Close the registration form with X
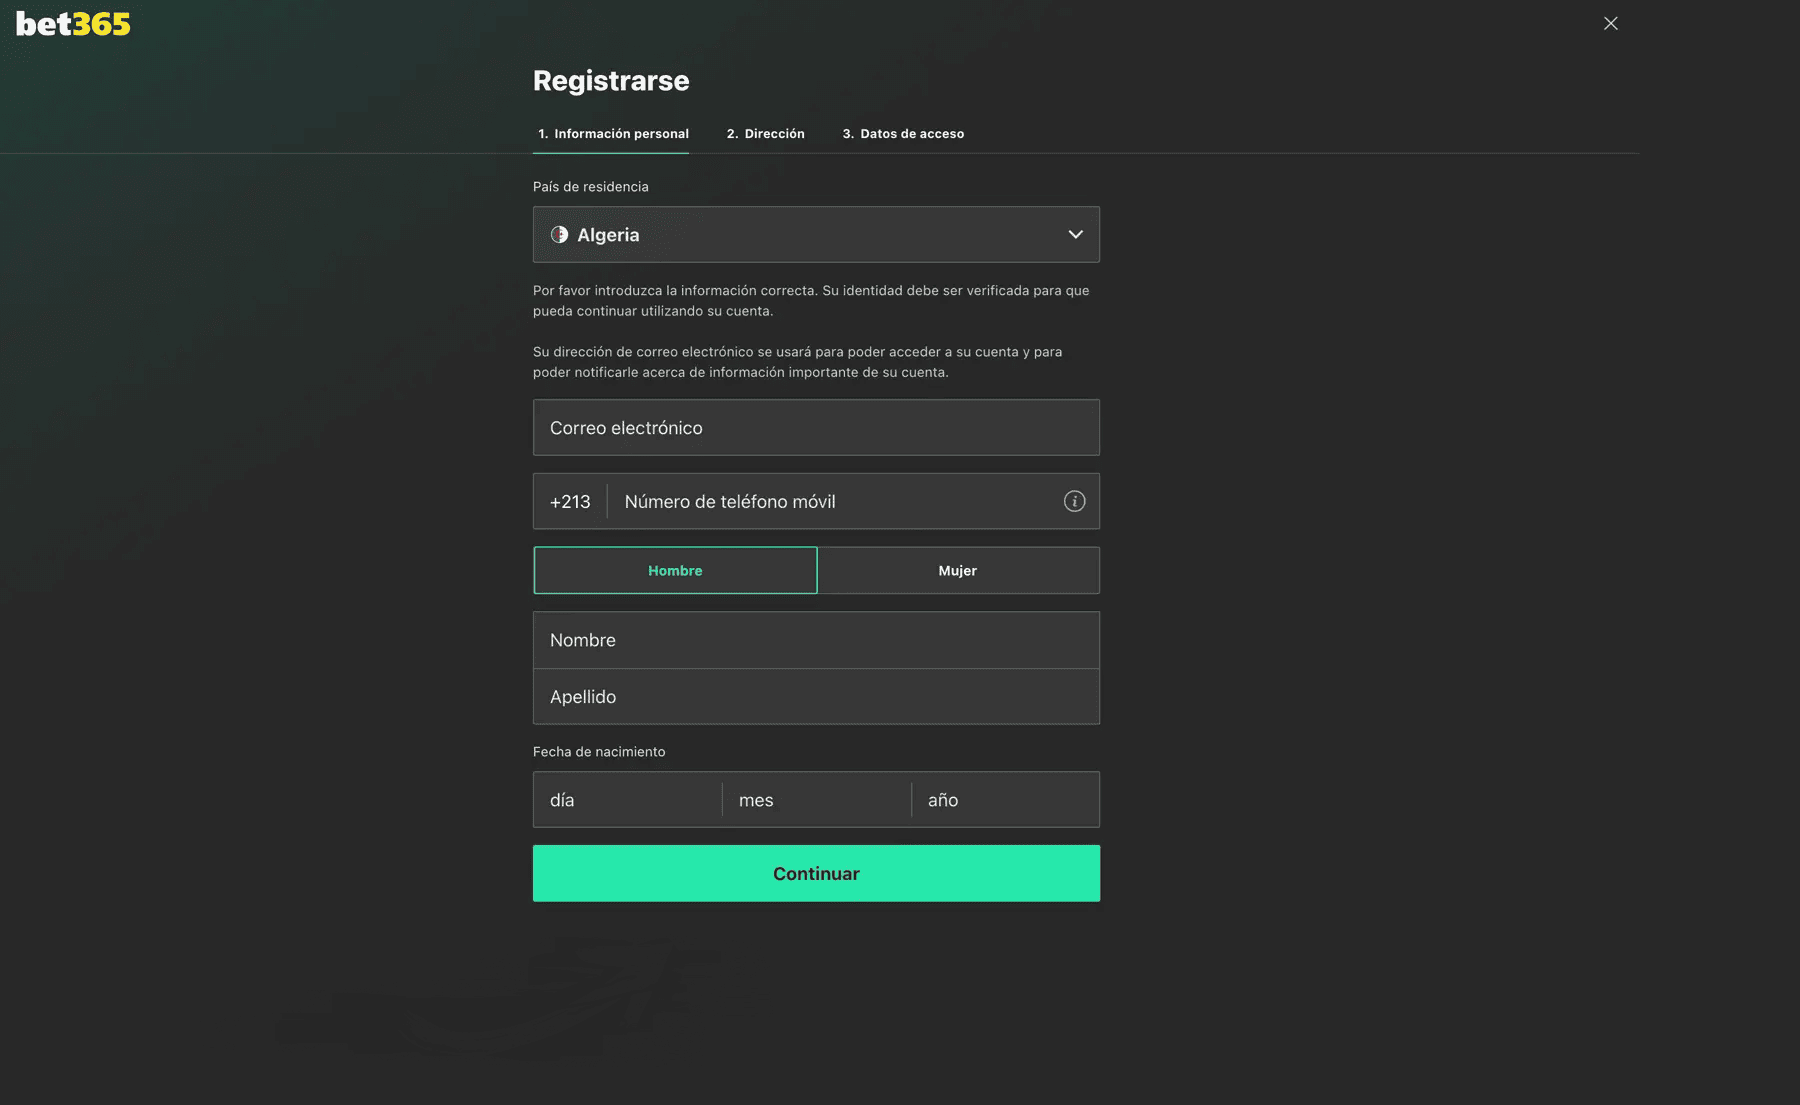 pyautogui.click(x=1610, y=23)
